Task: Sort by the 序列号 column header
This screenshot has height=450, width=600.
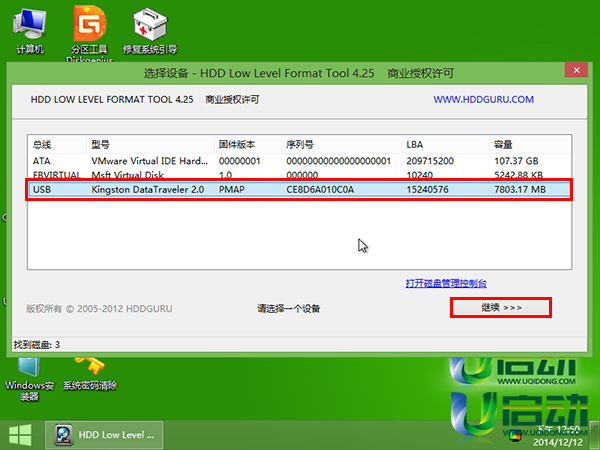Action: (x=341, y=145)
